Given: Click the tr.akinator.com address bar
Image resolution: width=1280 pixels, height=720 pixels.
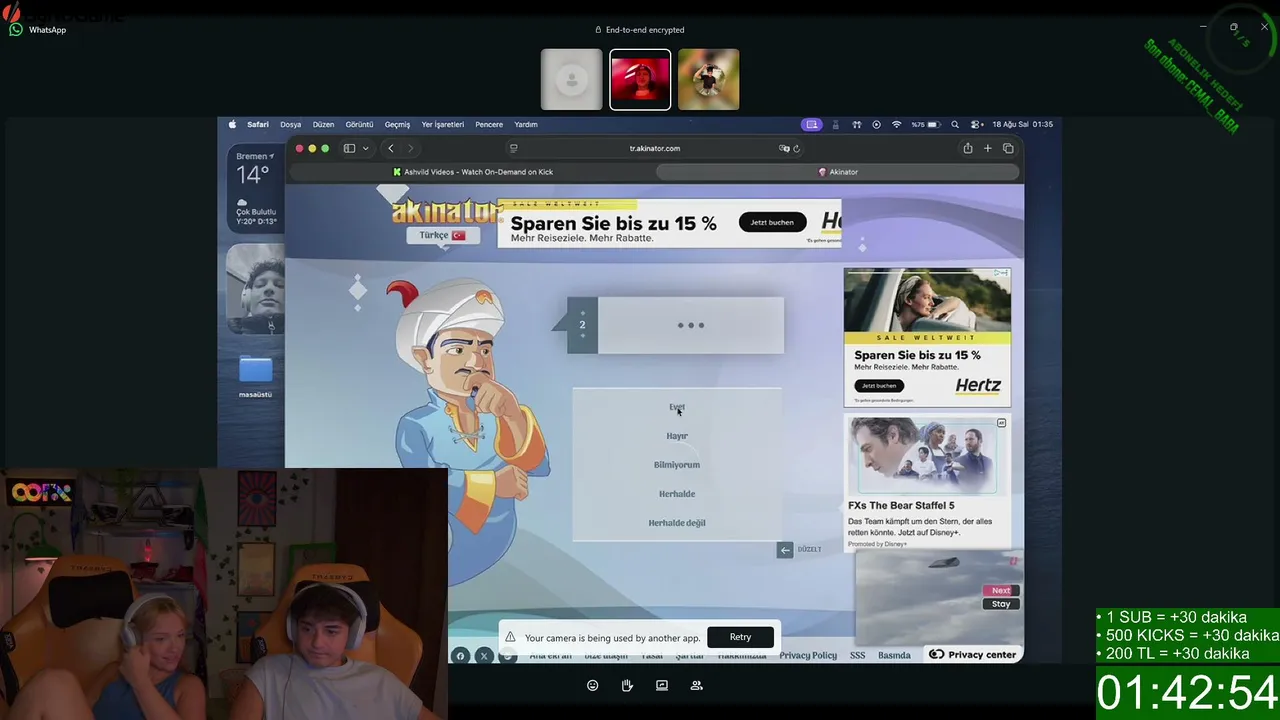Looking at the screenshot, I should [x=654, y=148].
